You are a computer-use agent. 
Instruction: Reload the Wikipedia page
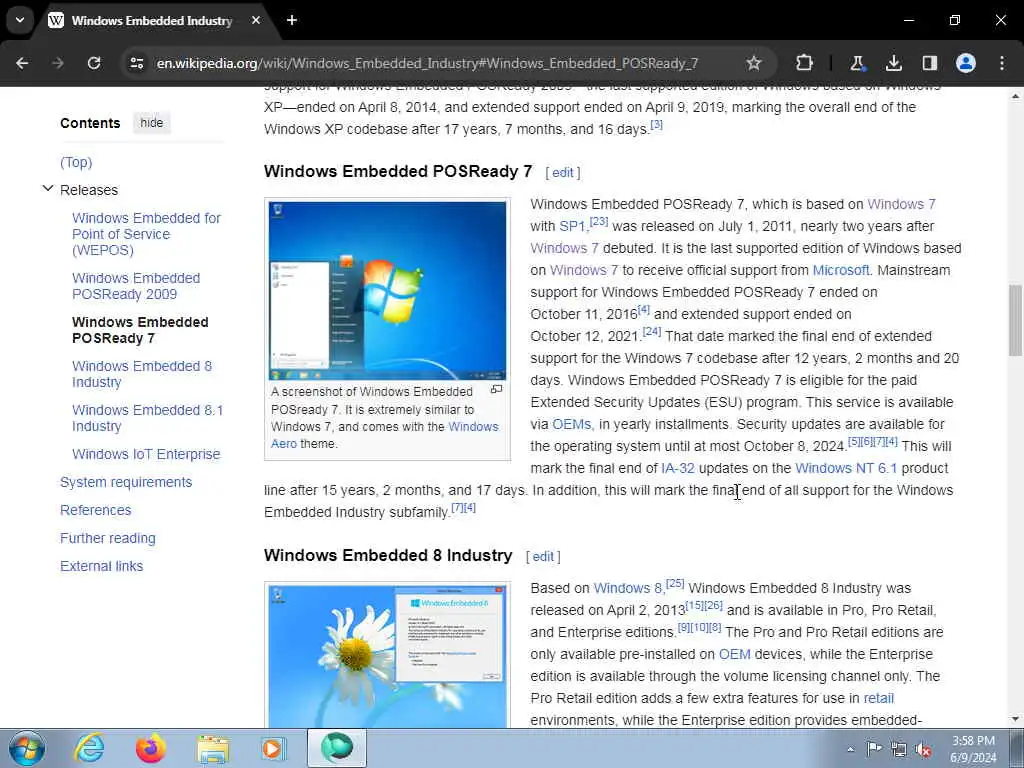94,63
